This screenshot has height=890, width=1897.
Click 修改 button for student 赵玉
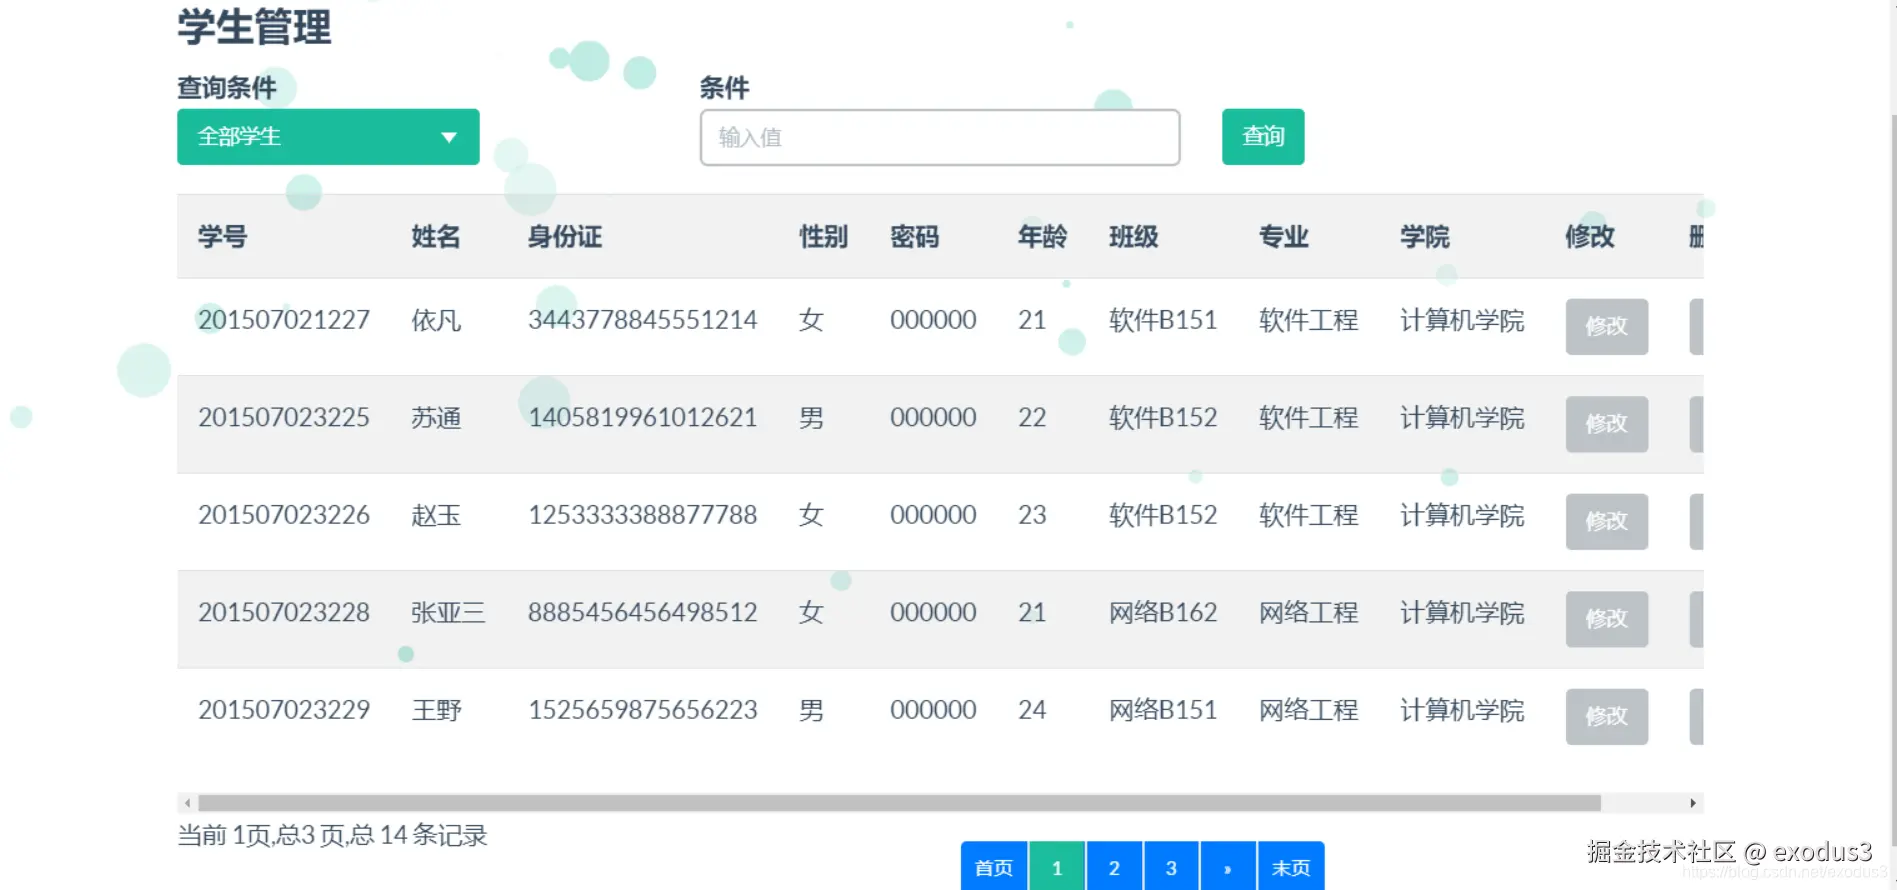coord(1607,521)
